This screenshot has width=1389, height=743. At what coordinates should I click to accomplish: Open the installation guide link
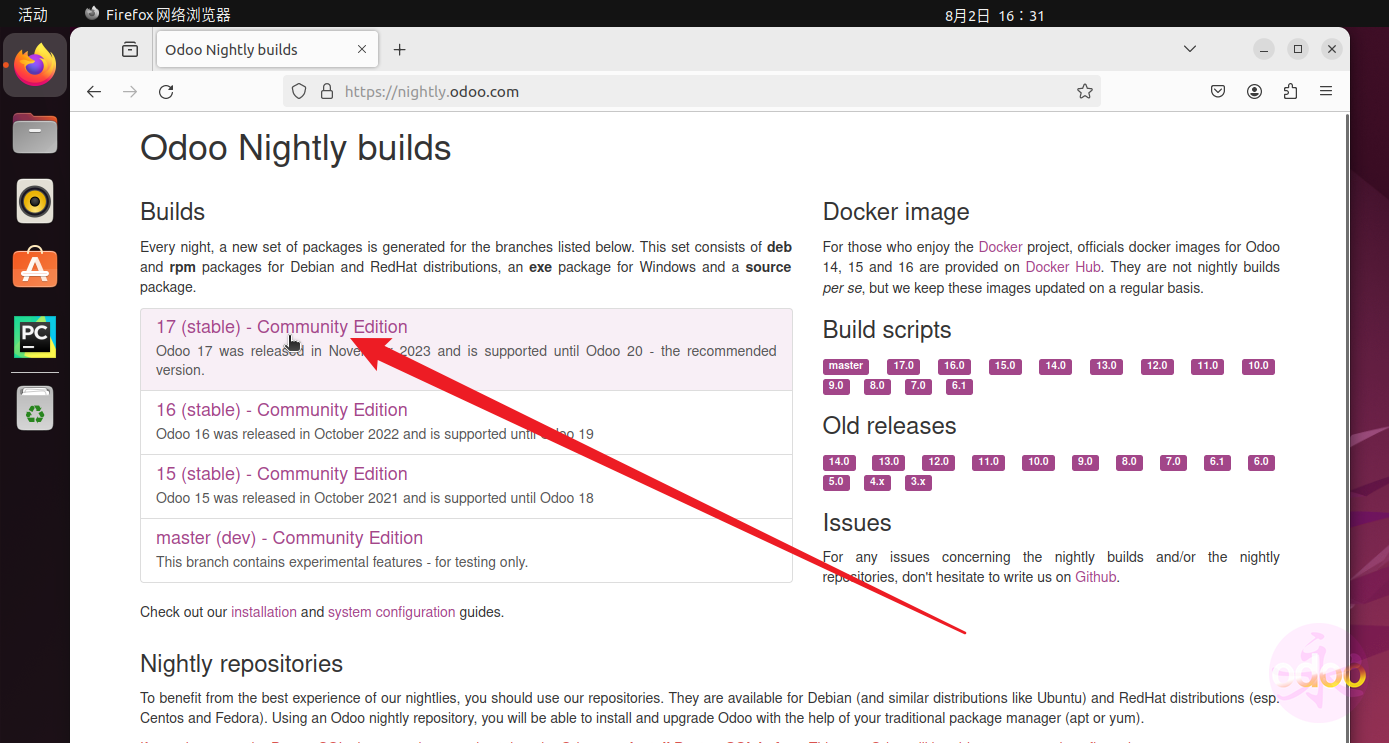[264, 612]
